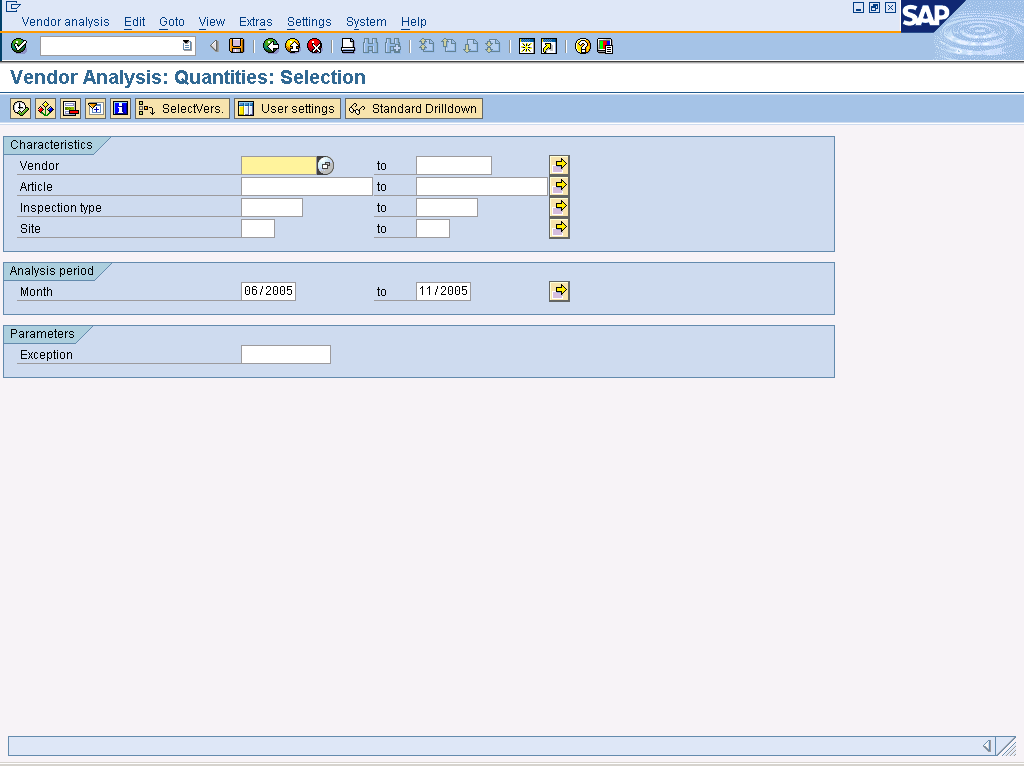This screenshot has width=1024, height=766.
Task: Open Help via the question mark icon
Action: (x=583, y=46)
